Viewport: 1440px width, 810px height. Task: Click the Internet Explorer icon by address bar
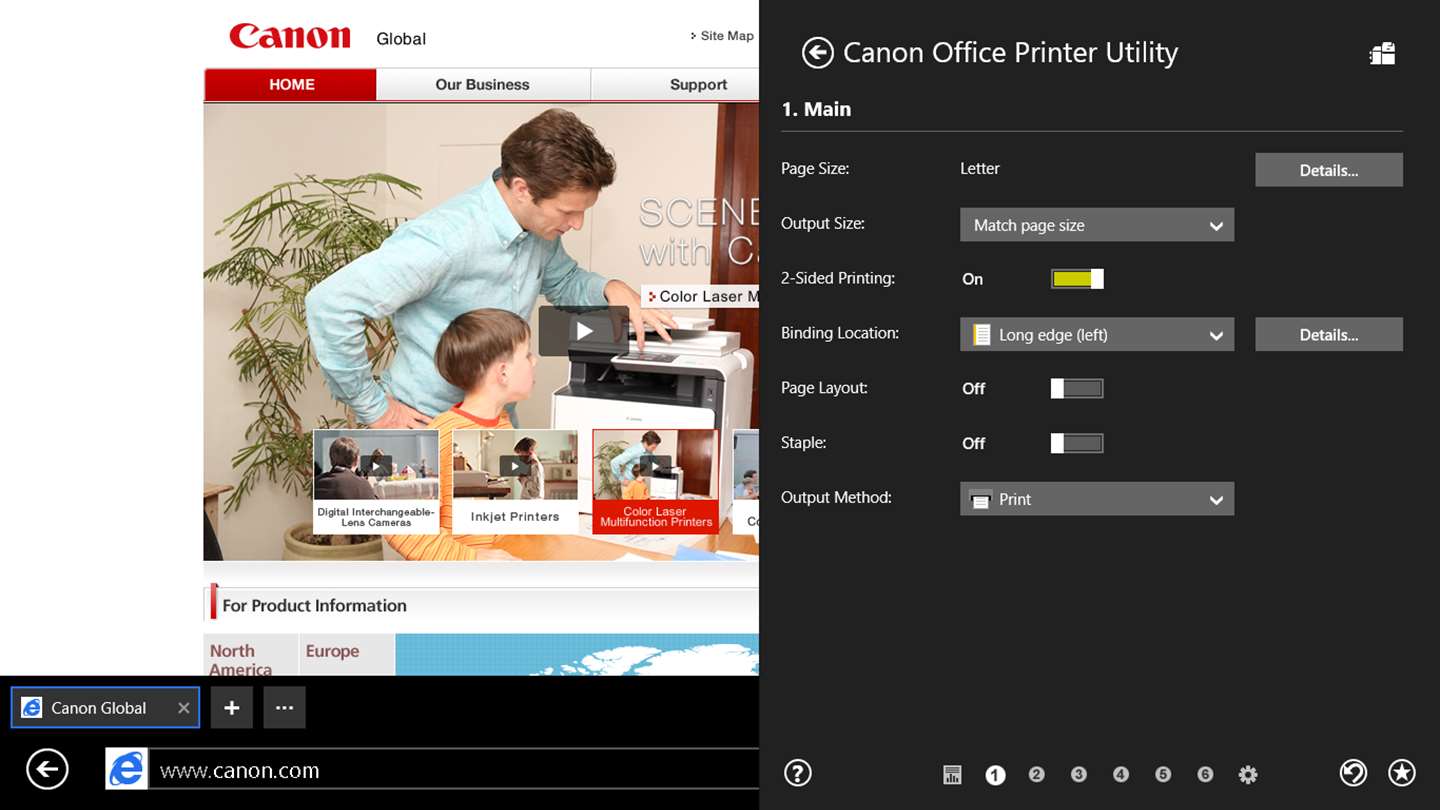pyautogui.click(x=127, y=770)
